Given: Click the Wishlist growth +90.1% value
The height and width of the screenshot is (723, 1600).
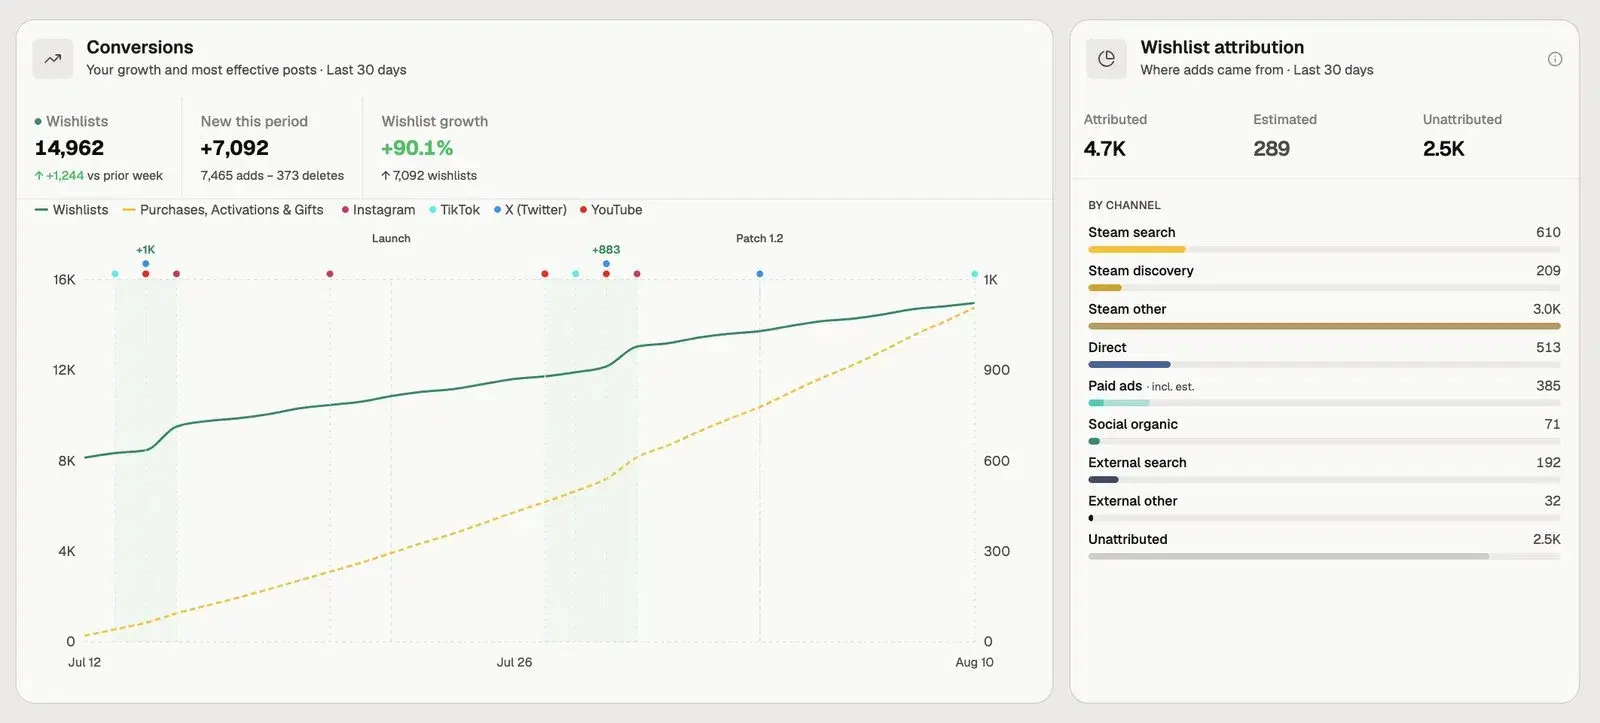Looking at the screenshot, I should point(417,148).
